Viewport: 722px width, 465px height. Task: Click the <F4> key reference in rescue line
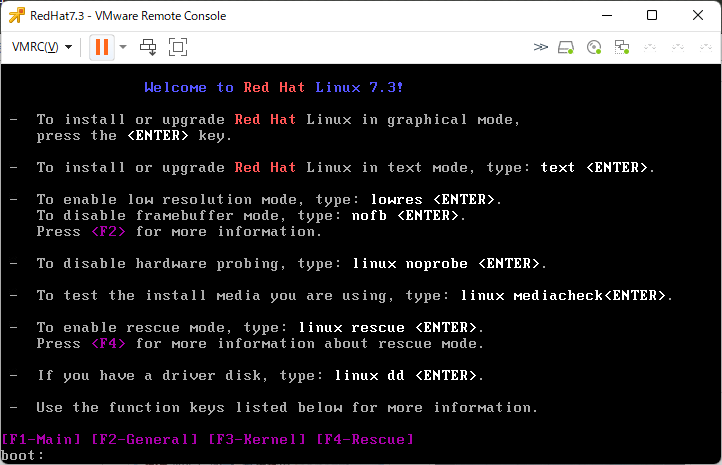[108, 343]
